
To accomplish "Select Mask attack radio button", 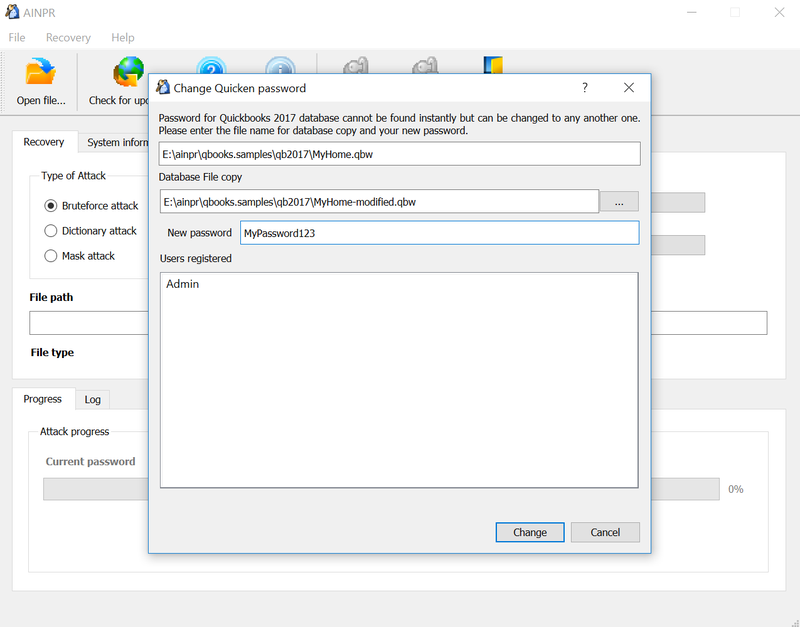I will click(51, 256).
